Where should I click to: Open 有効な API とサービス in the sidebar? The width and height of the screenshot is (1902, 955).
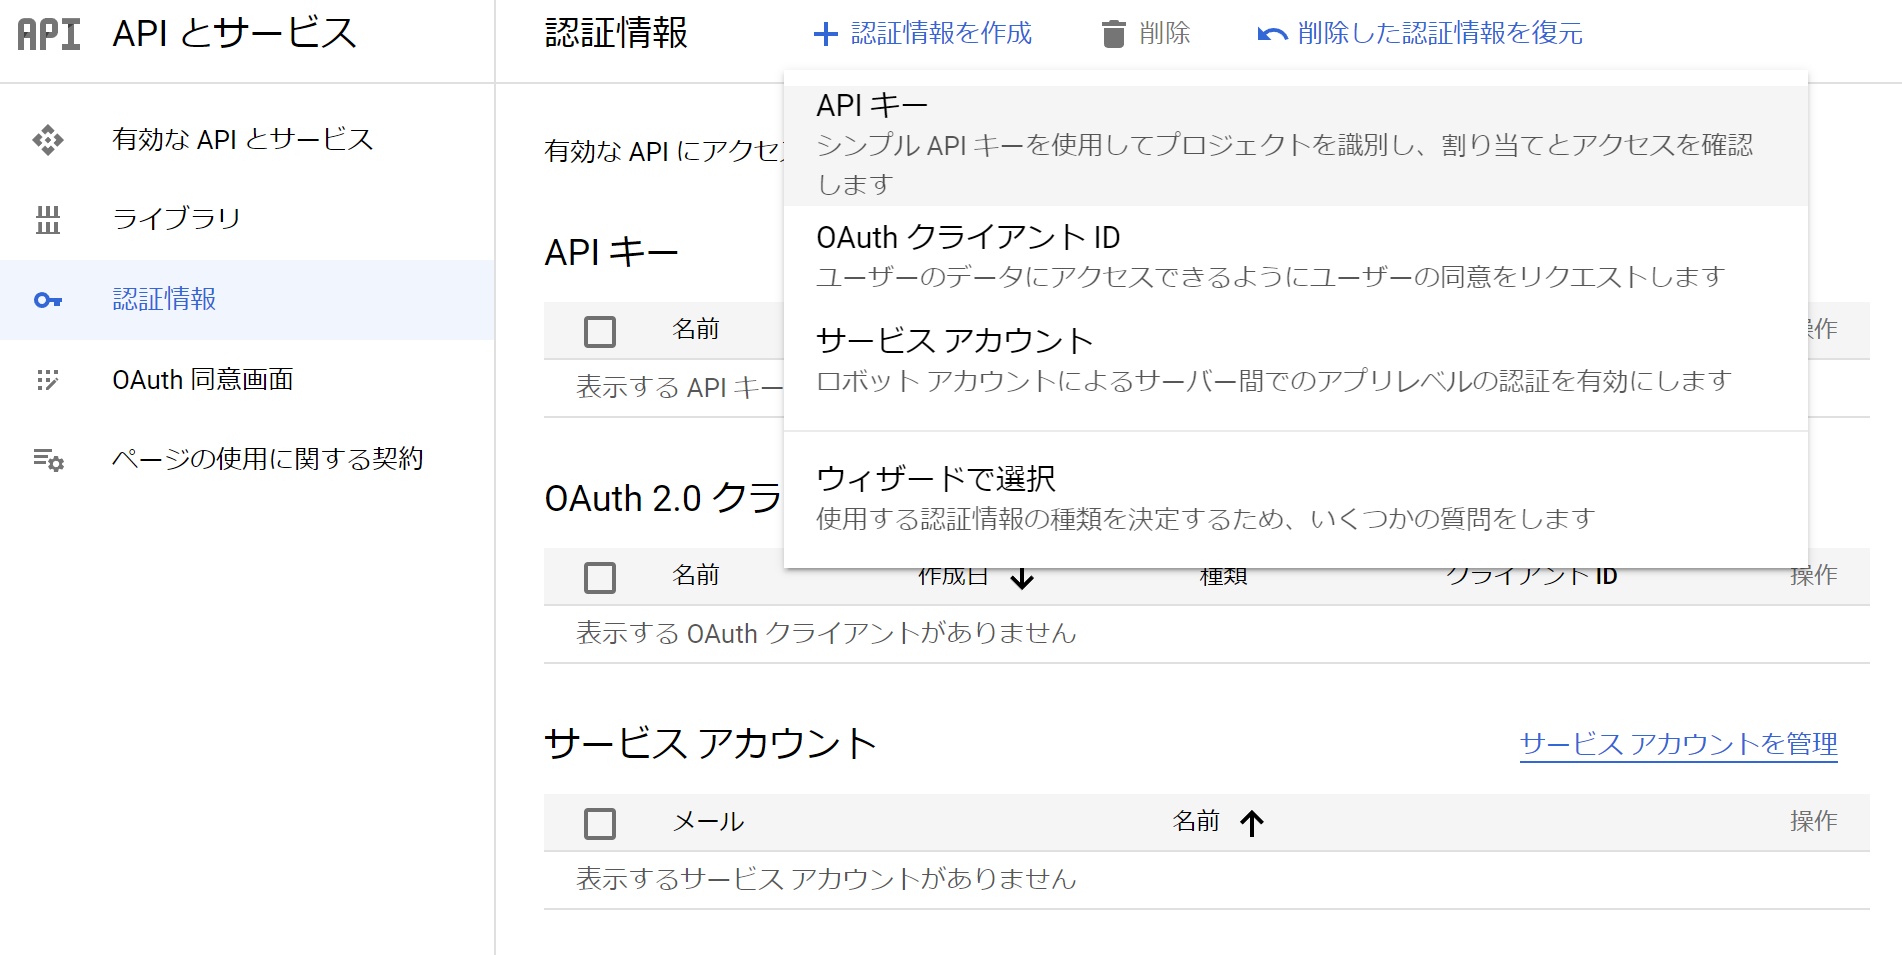[x=247, y=140]
